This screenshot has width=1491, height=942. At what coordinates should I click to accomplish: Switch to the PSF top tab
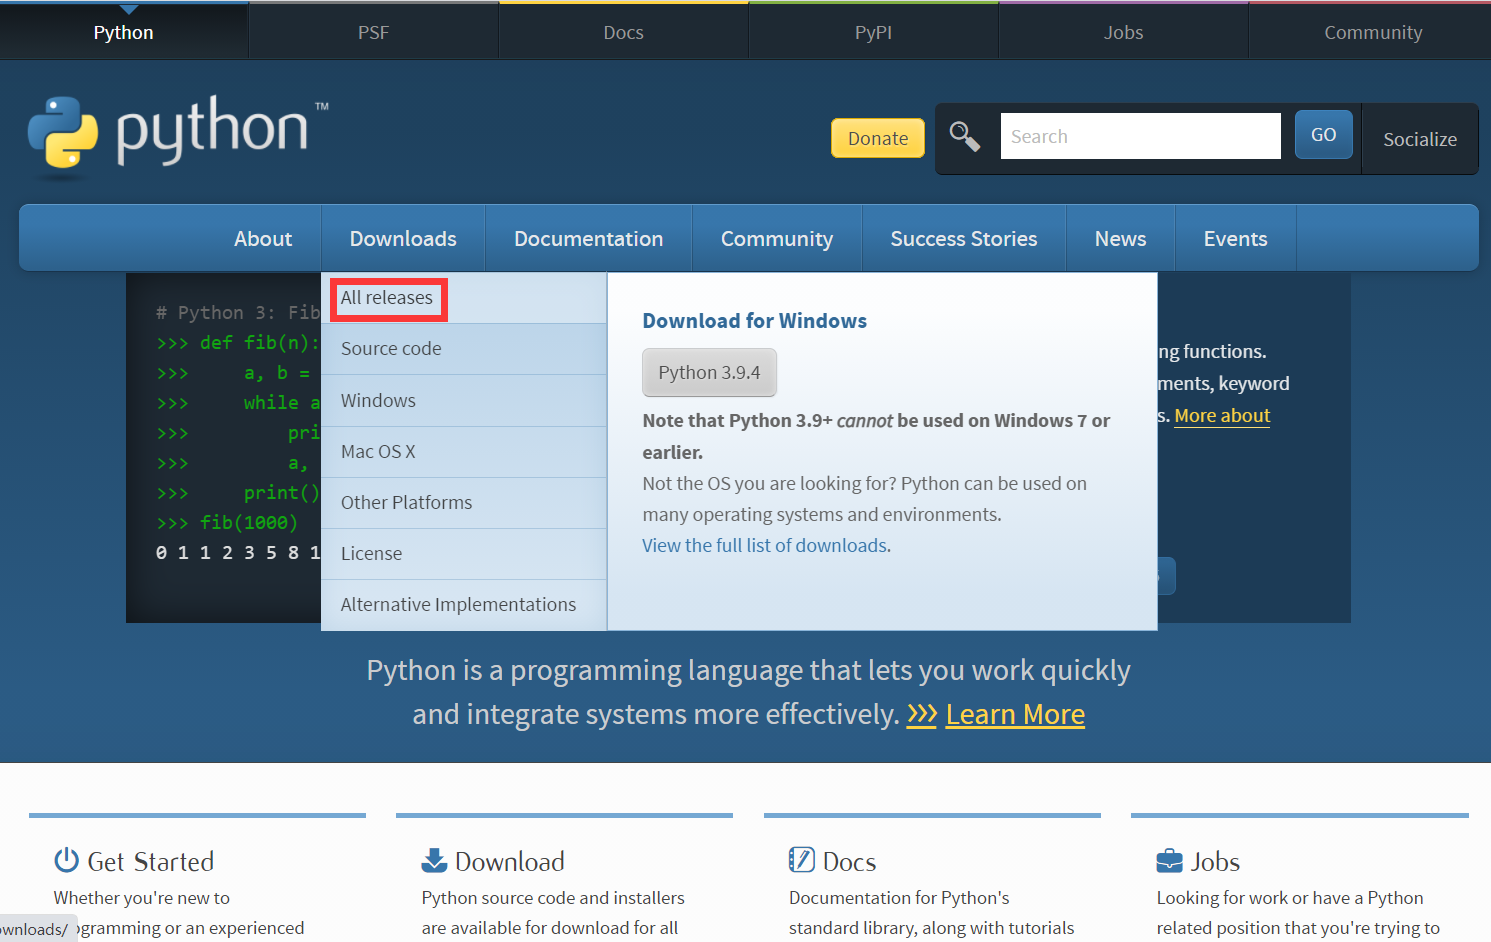[x=374, y=32]
